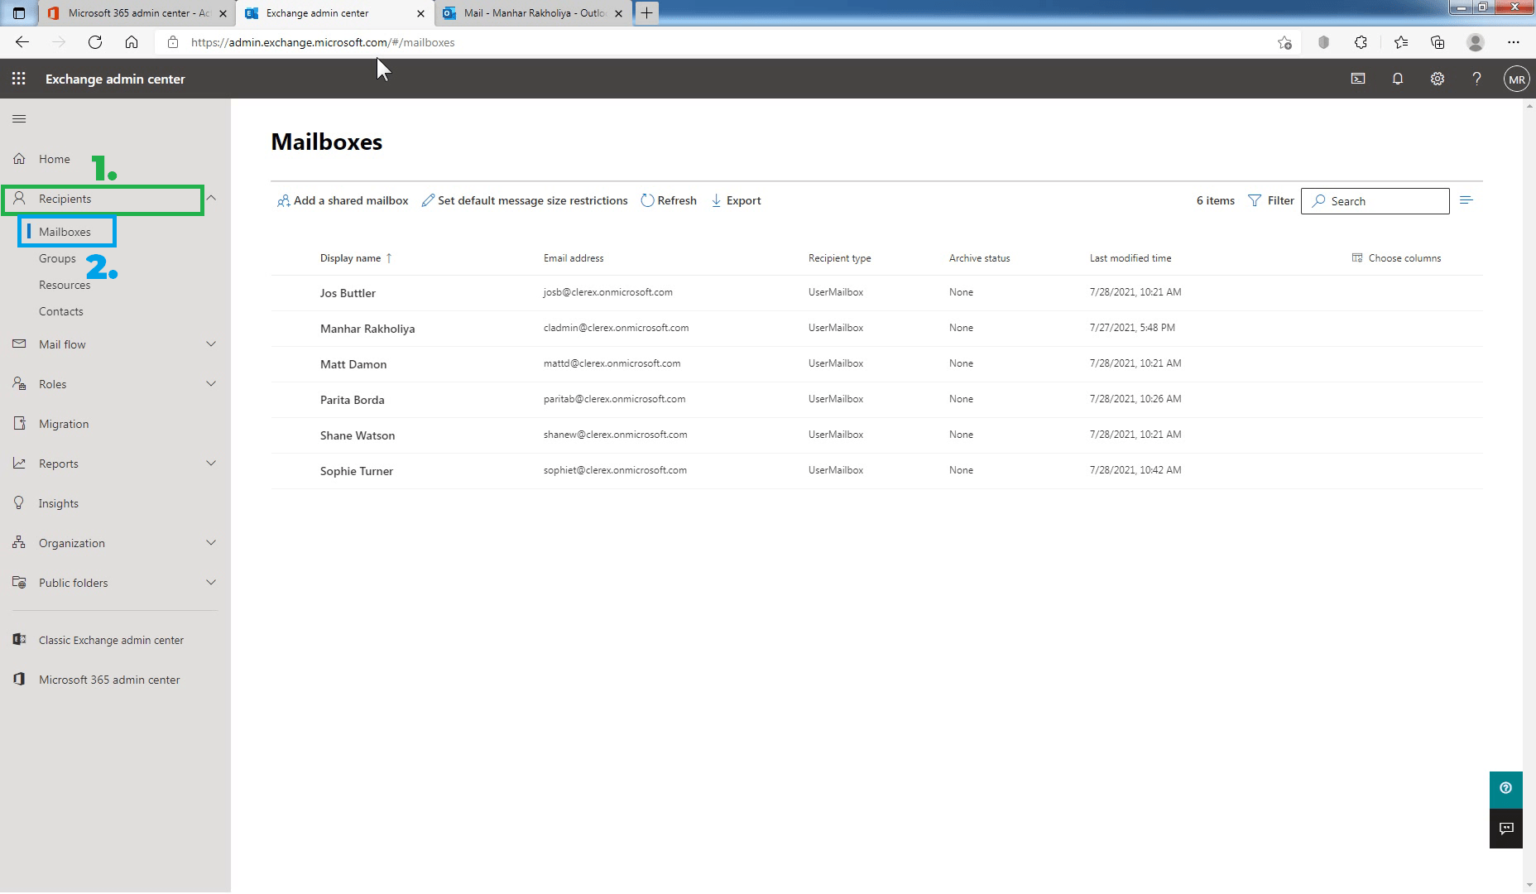Image resolution: width=1536 pixels, height=894 pixels.
Task: Click Add a shared mailbox
Action: coord(342,201)
